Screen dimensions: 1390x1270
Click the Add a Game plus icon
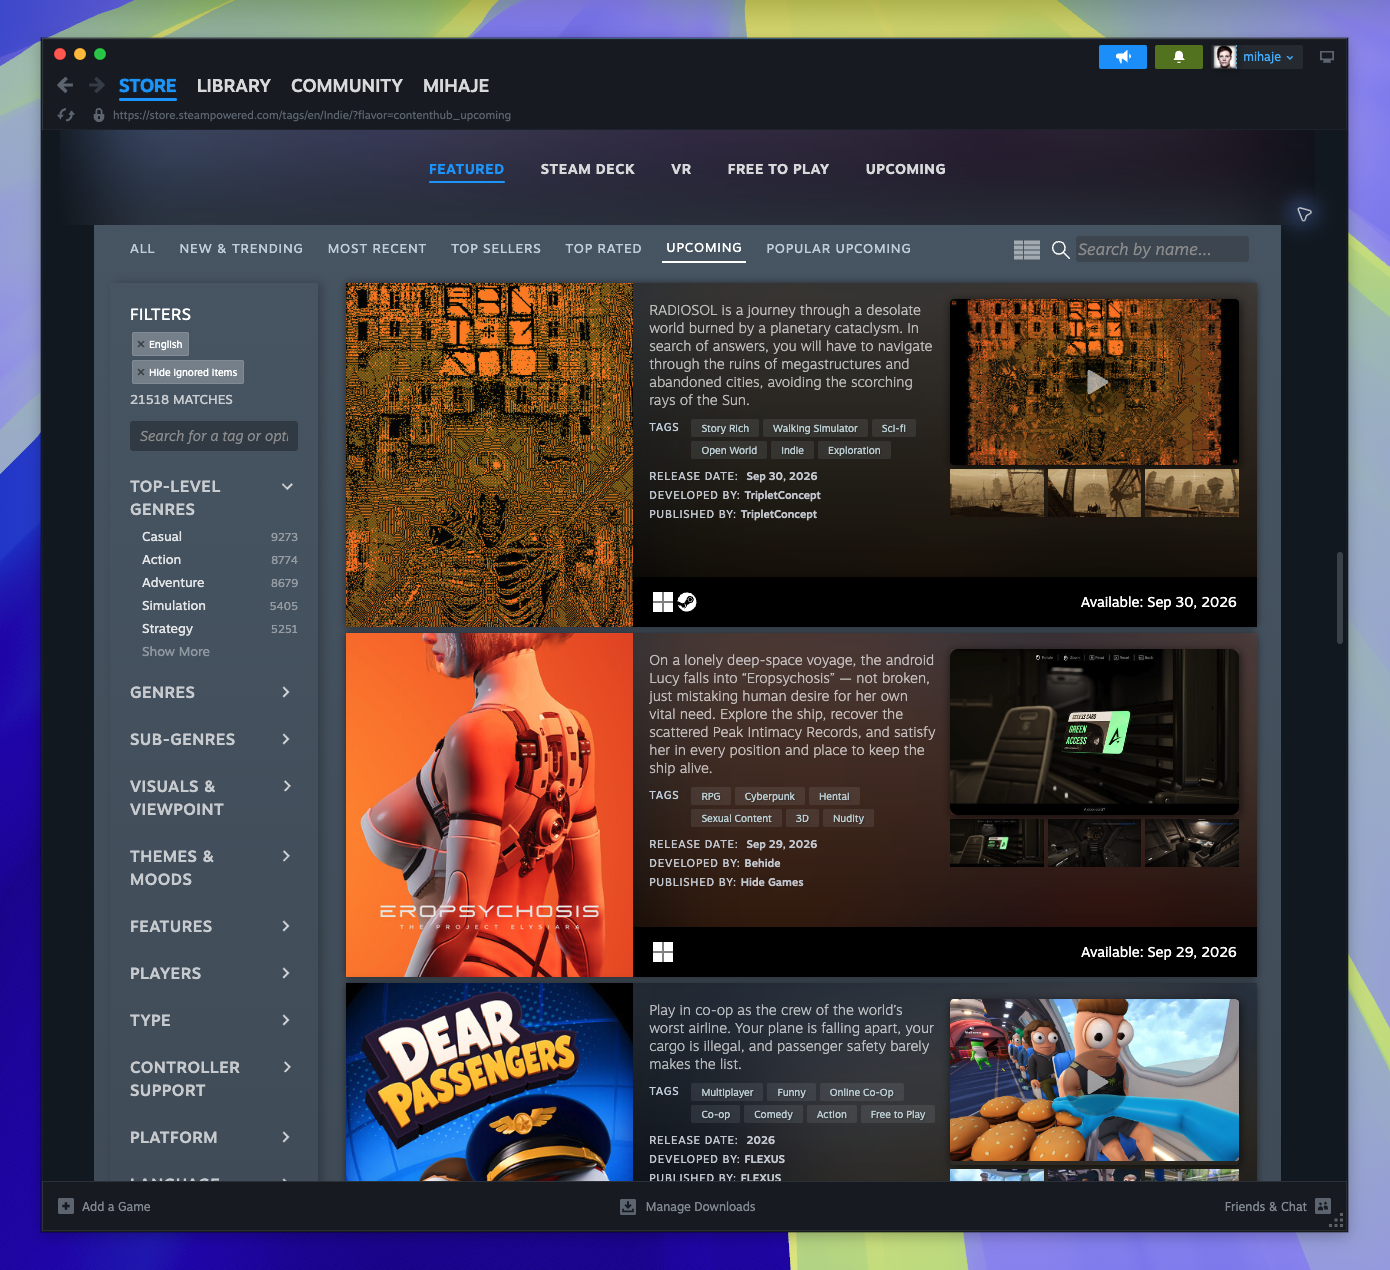click(x=66, y=1206)
